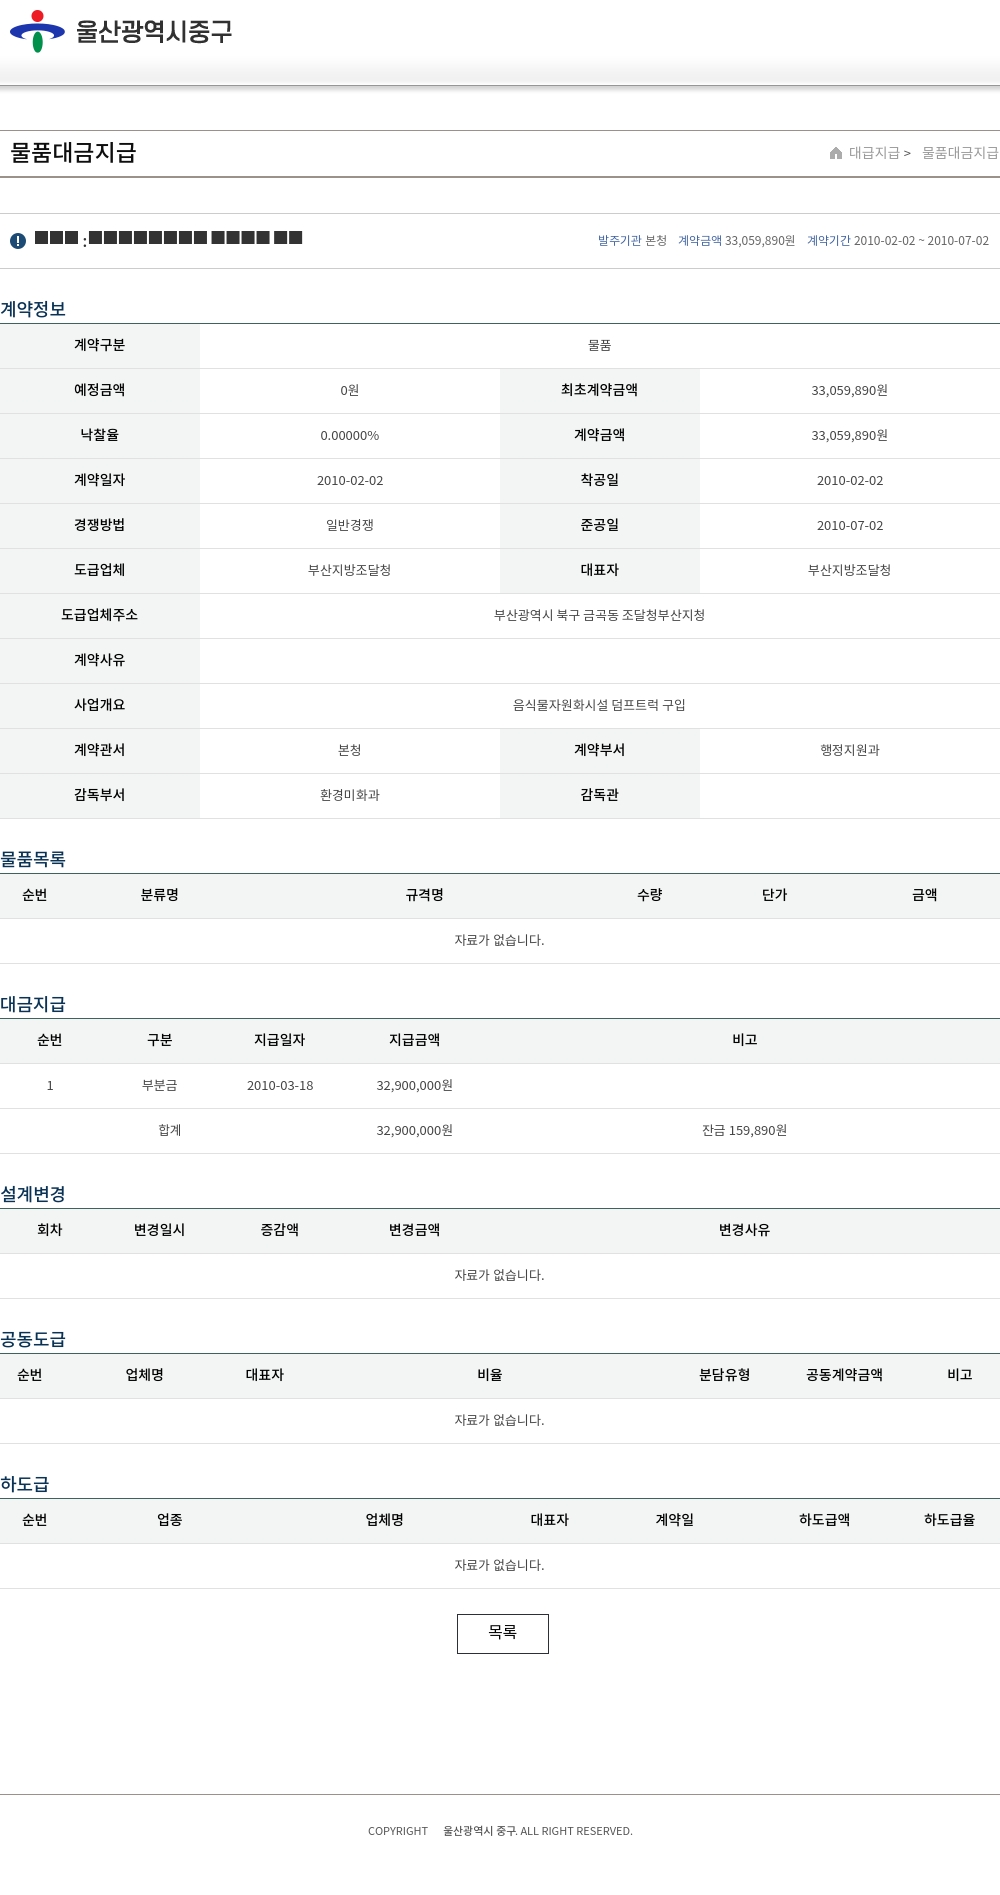Viewport: 1000px width, 1895px height.
Task: Open the 대금지급 breadcrumb link
Action: [874, 153]
